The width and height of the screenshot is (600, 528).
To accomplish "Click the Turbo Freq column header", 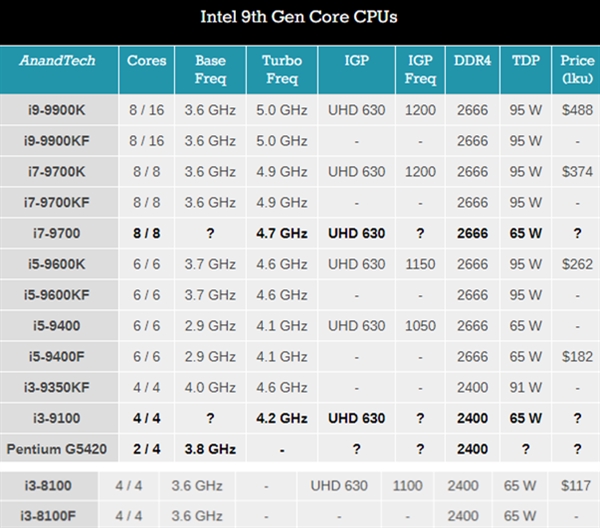I will click(x=281, y=69).
